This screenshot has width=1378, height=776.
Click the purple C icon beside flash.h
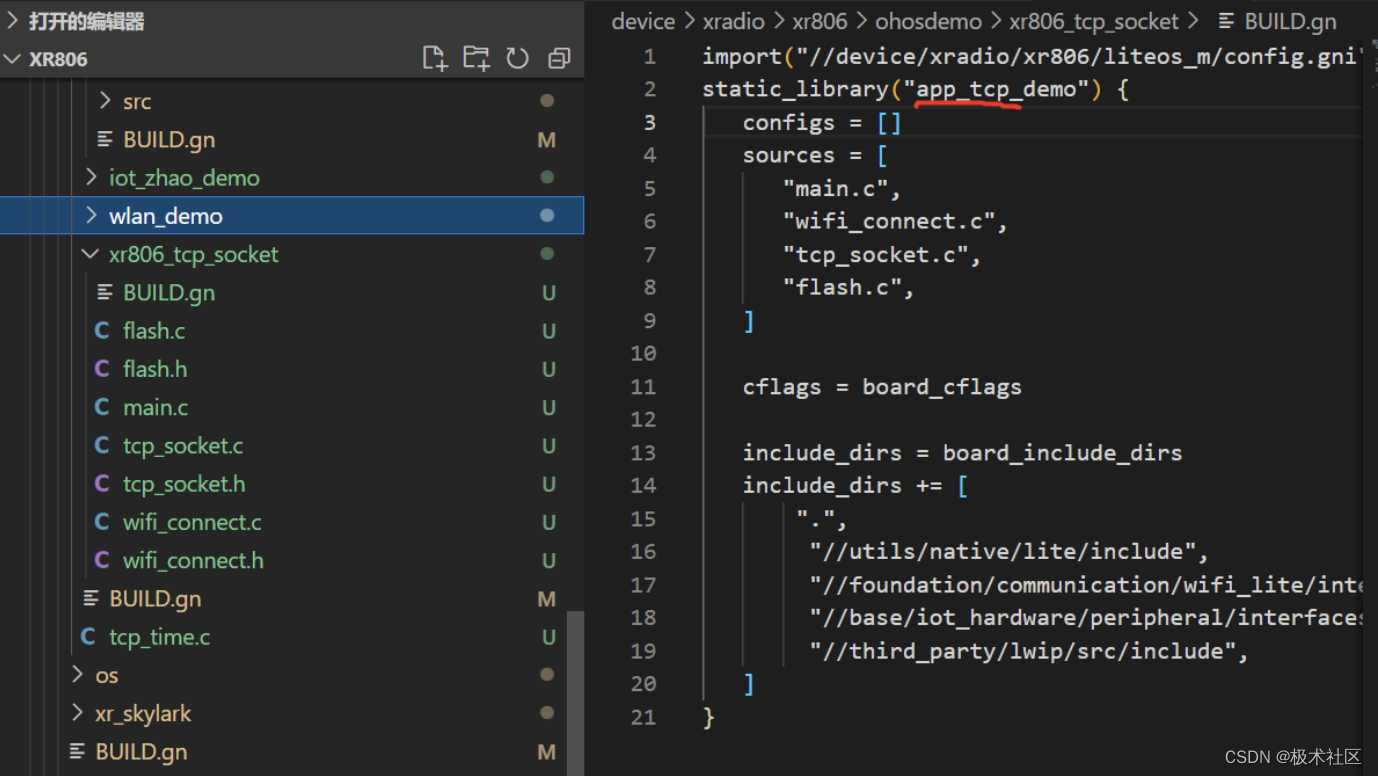[x=101, y=369]
